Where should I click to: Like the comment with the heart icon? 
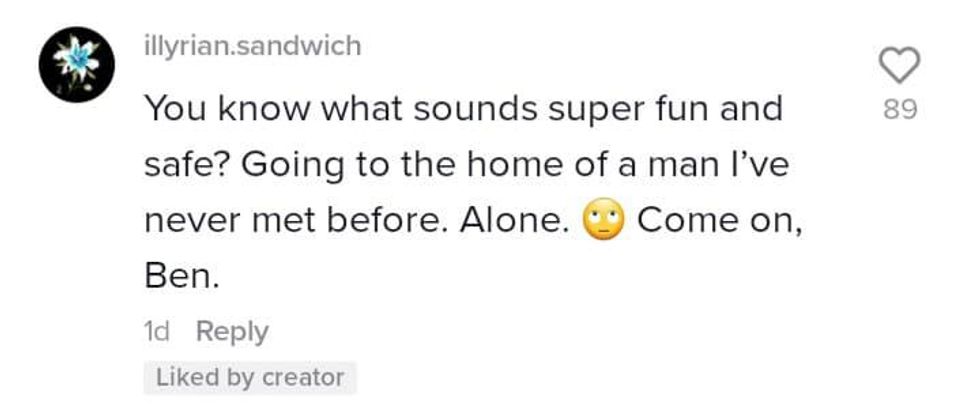tap(899, 68)
